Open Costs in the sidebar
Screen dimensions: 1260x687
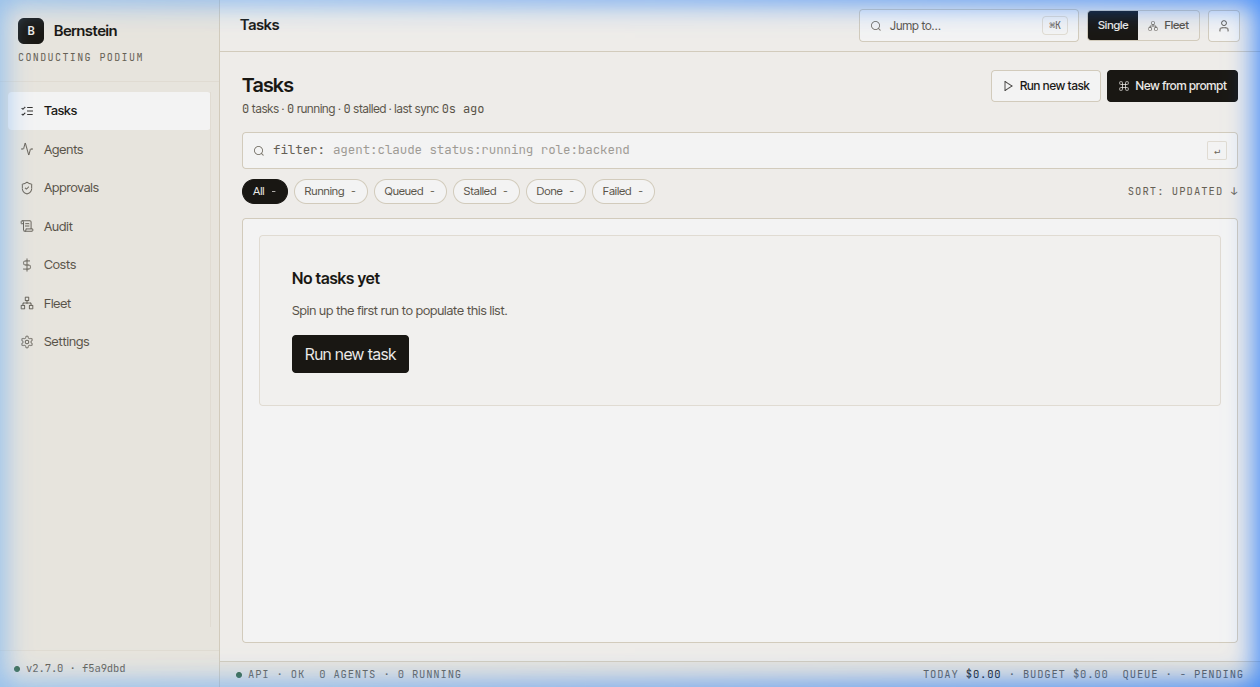pos(109,265)
